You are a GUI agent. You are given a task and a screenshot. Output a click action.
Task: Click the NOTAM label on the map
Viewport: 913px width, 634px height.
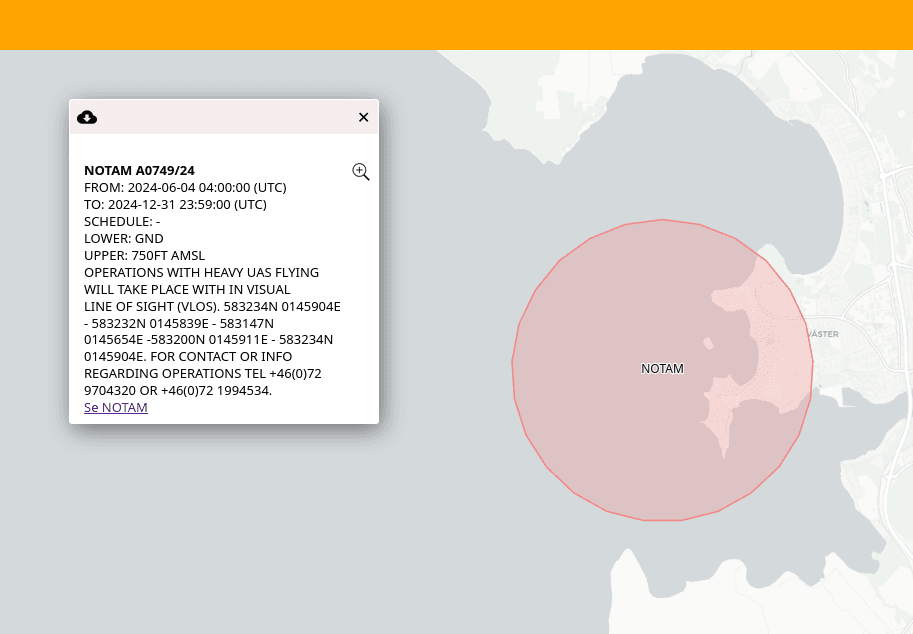point(662,369)
